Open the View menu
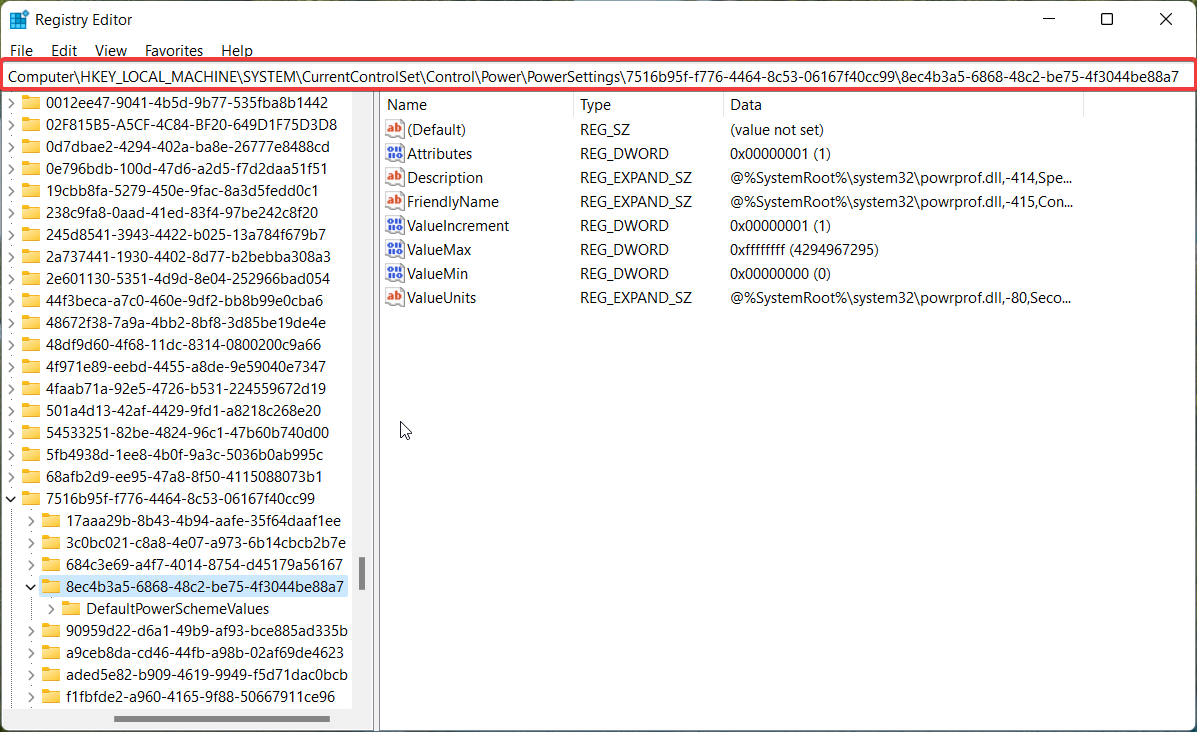Screen dimensions: 1197x732 tap(110, 50)
